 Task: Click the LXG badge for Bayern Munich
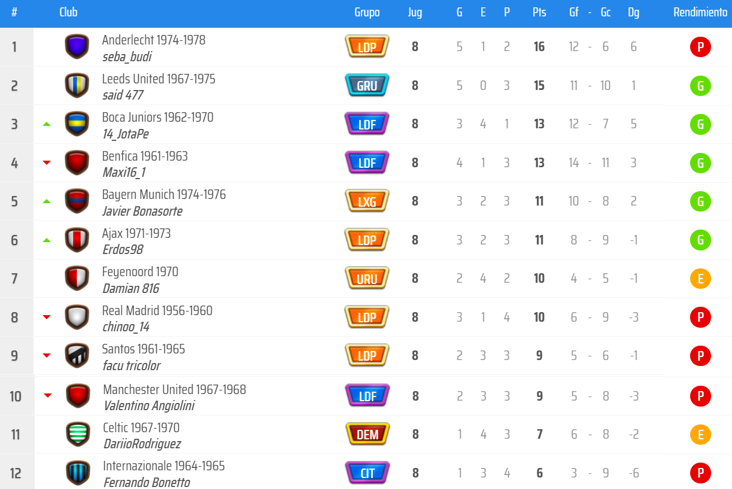click(367, 201)
